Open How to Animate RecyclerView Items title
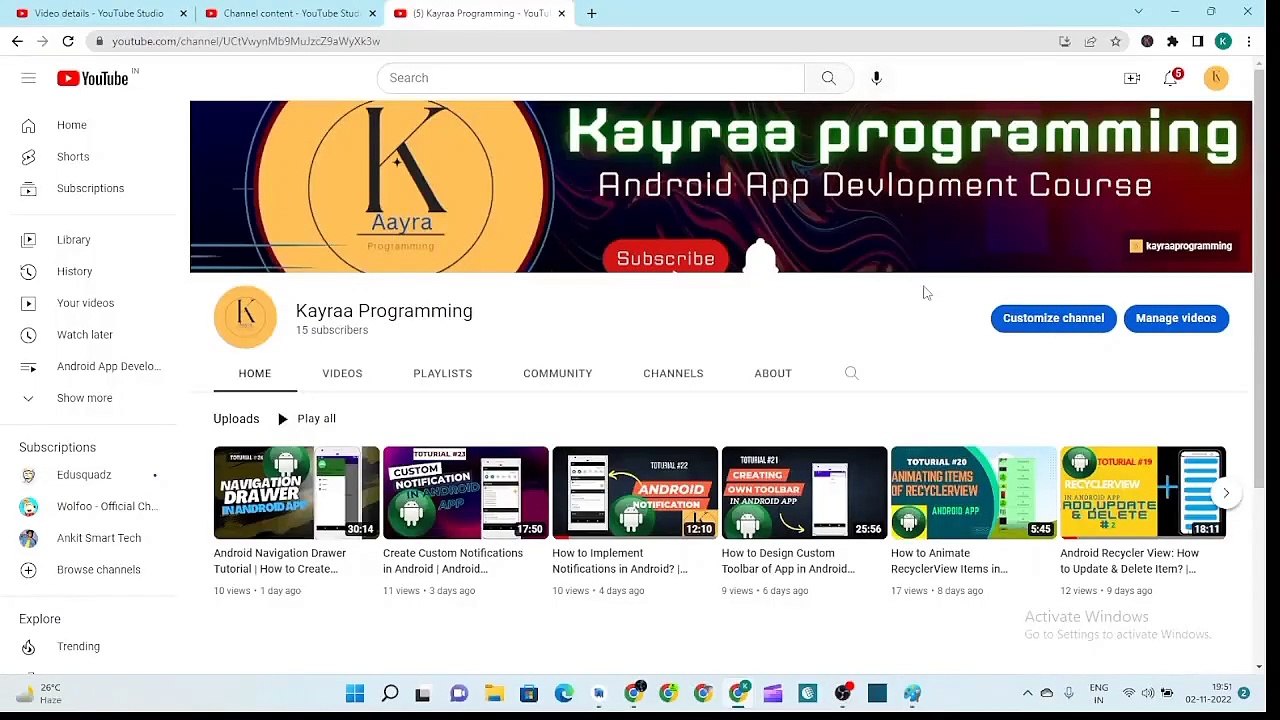The image size is (1280, 720). point(949,561)
